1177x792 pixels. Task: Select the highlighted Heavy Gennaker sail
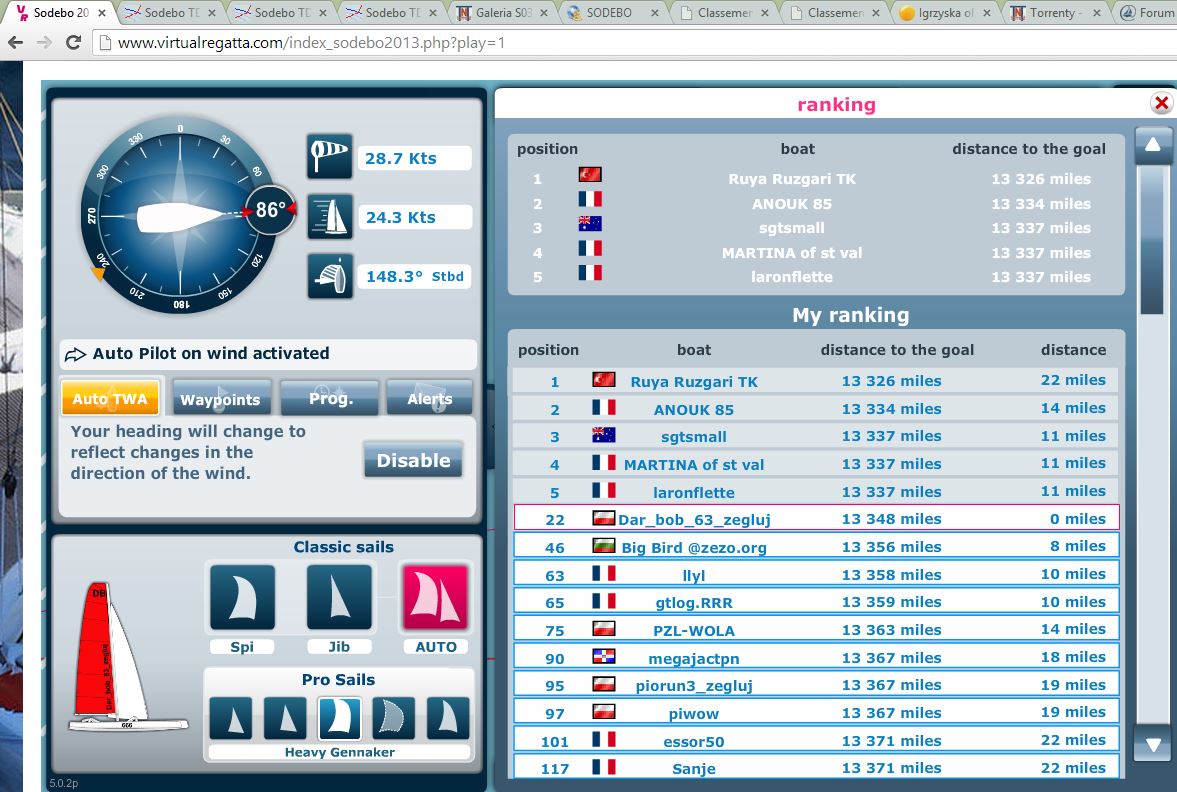pyautogui.click(x=339, y=718)
